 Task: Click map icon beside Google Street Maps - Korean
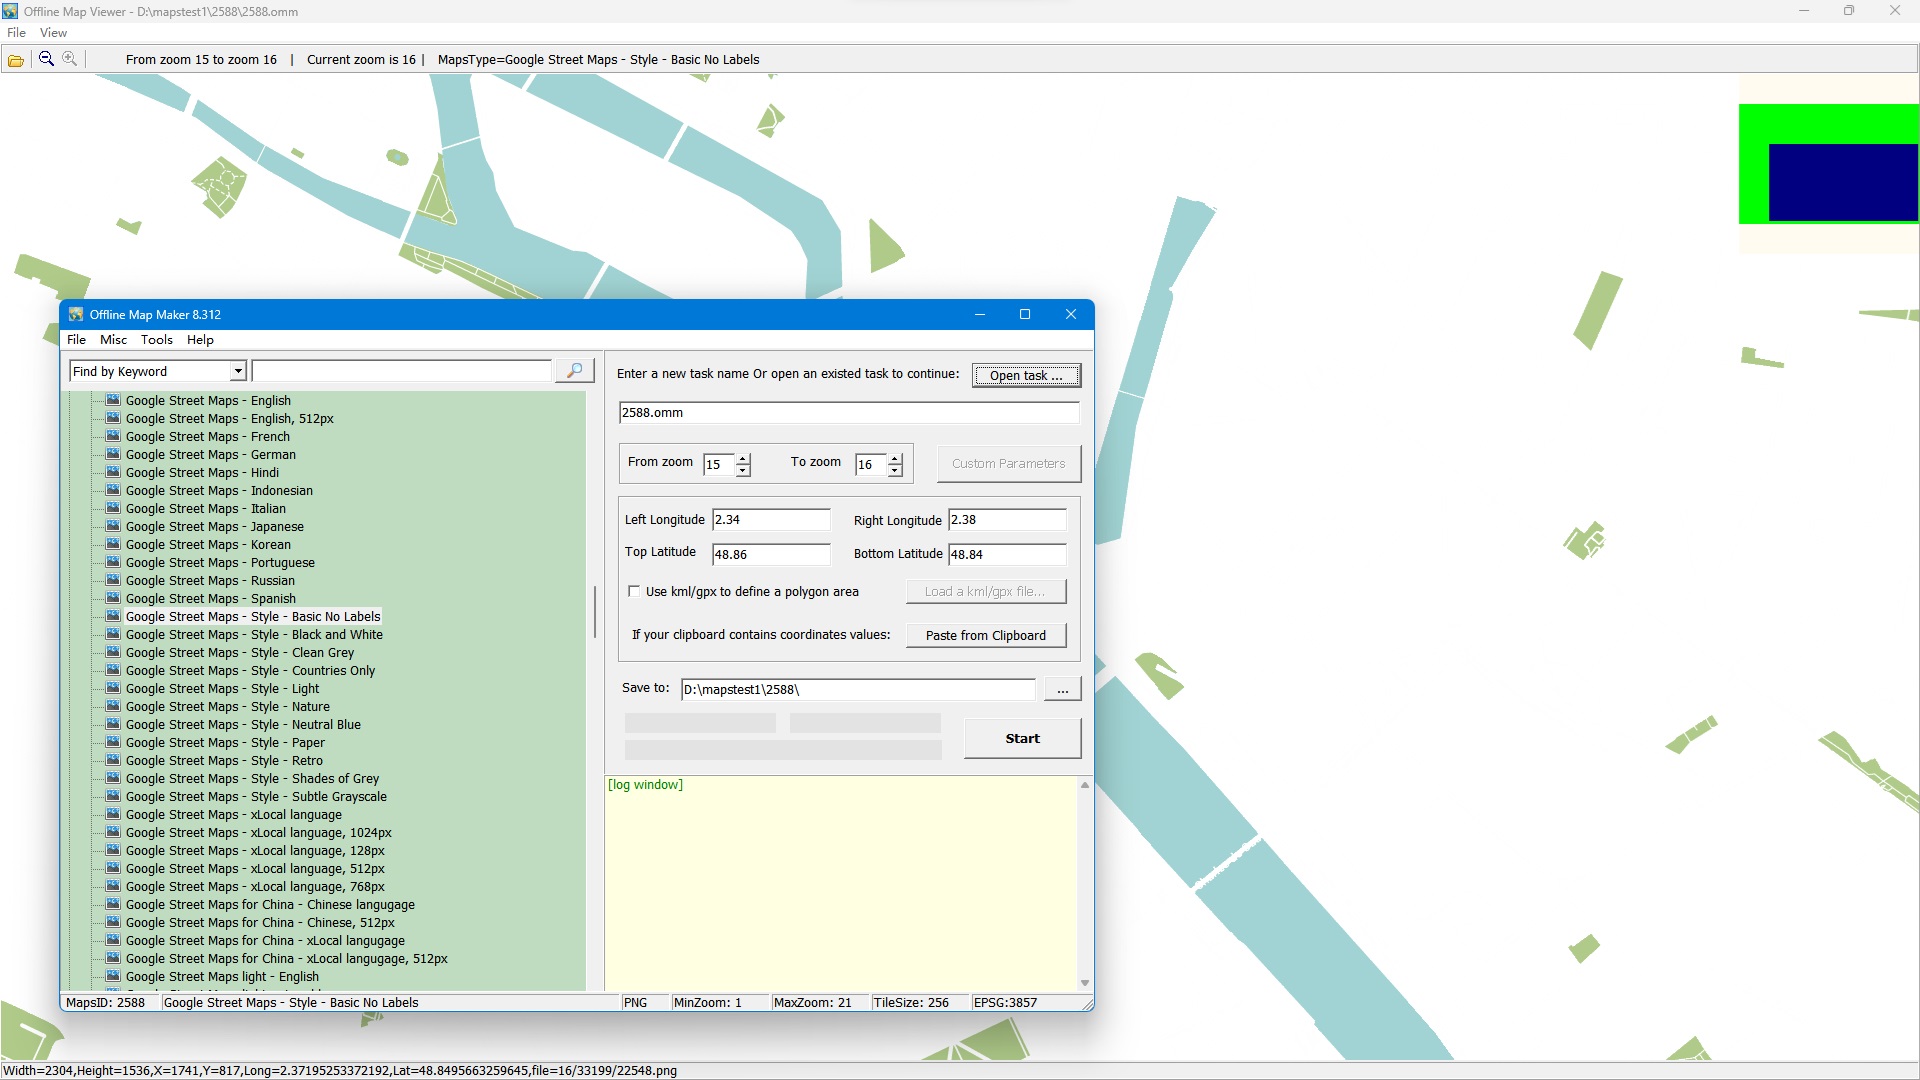113,544
